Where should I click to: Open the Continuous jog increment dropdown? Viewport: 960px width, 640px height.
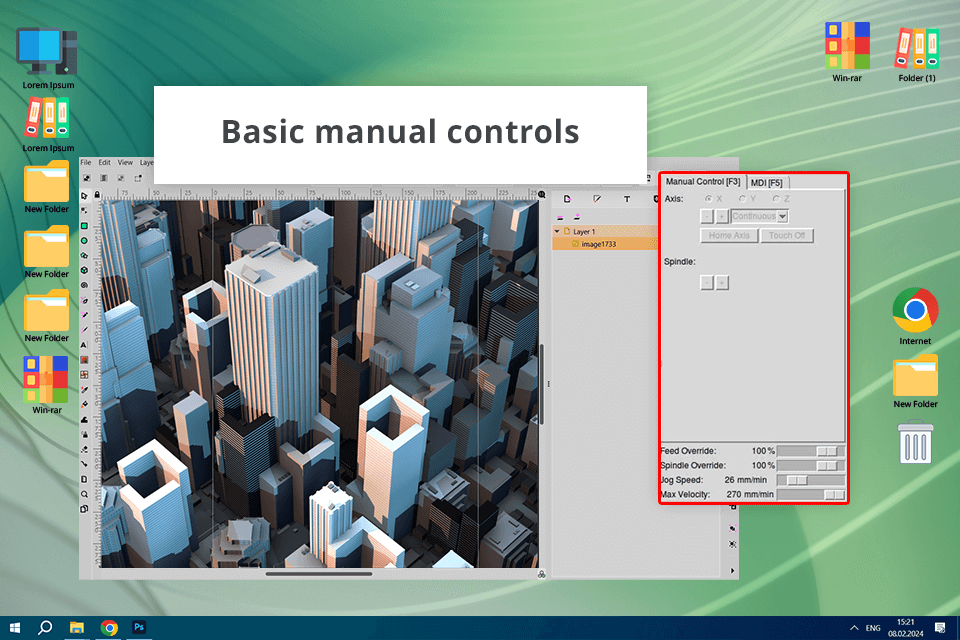760,216
